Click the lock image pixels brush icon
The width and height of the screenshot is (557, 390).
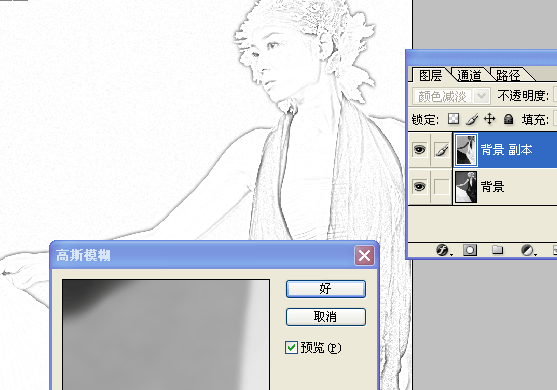[x=472, y=119]
